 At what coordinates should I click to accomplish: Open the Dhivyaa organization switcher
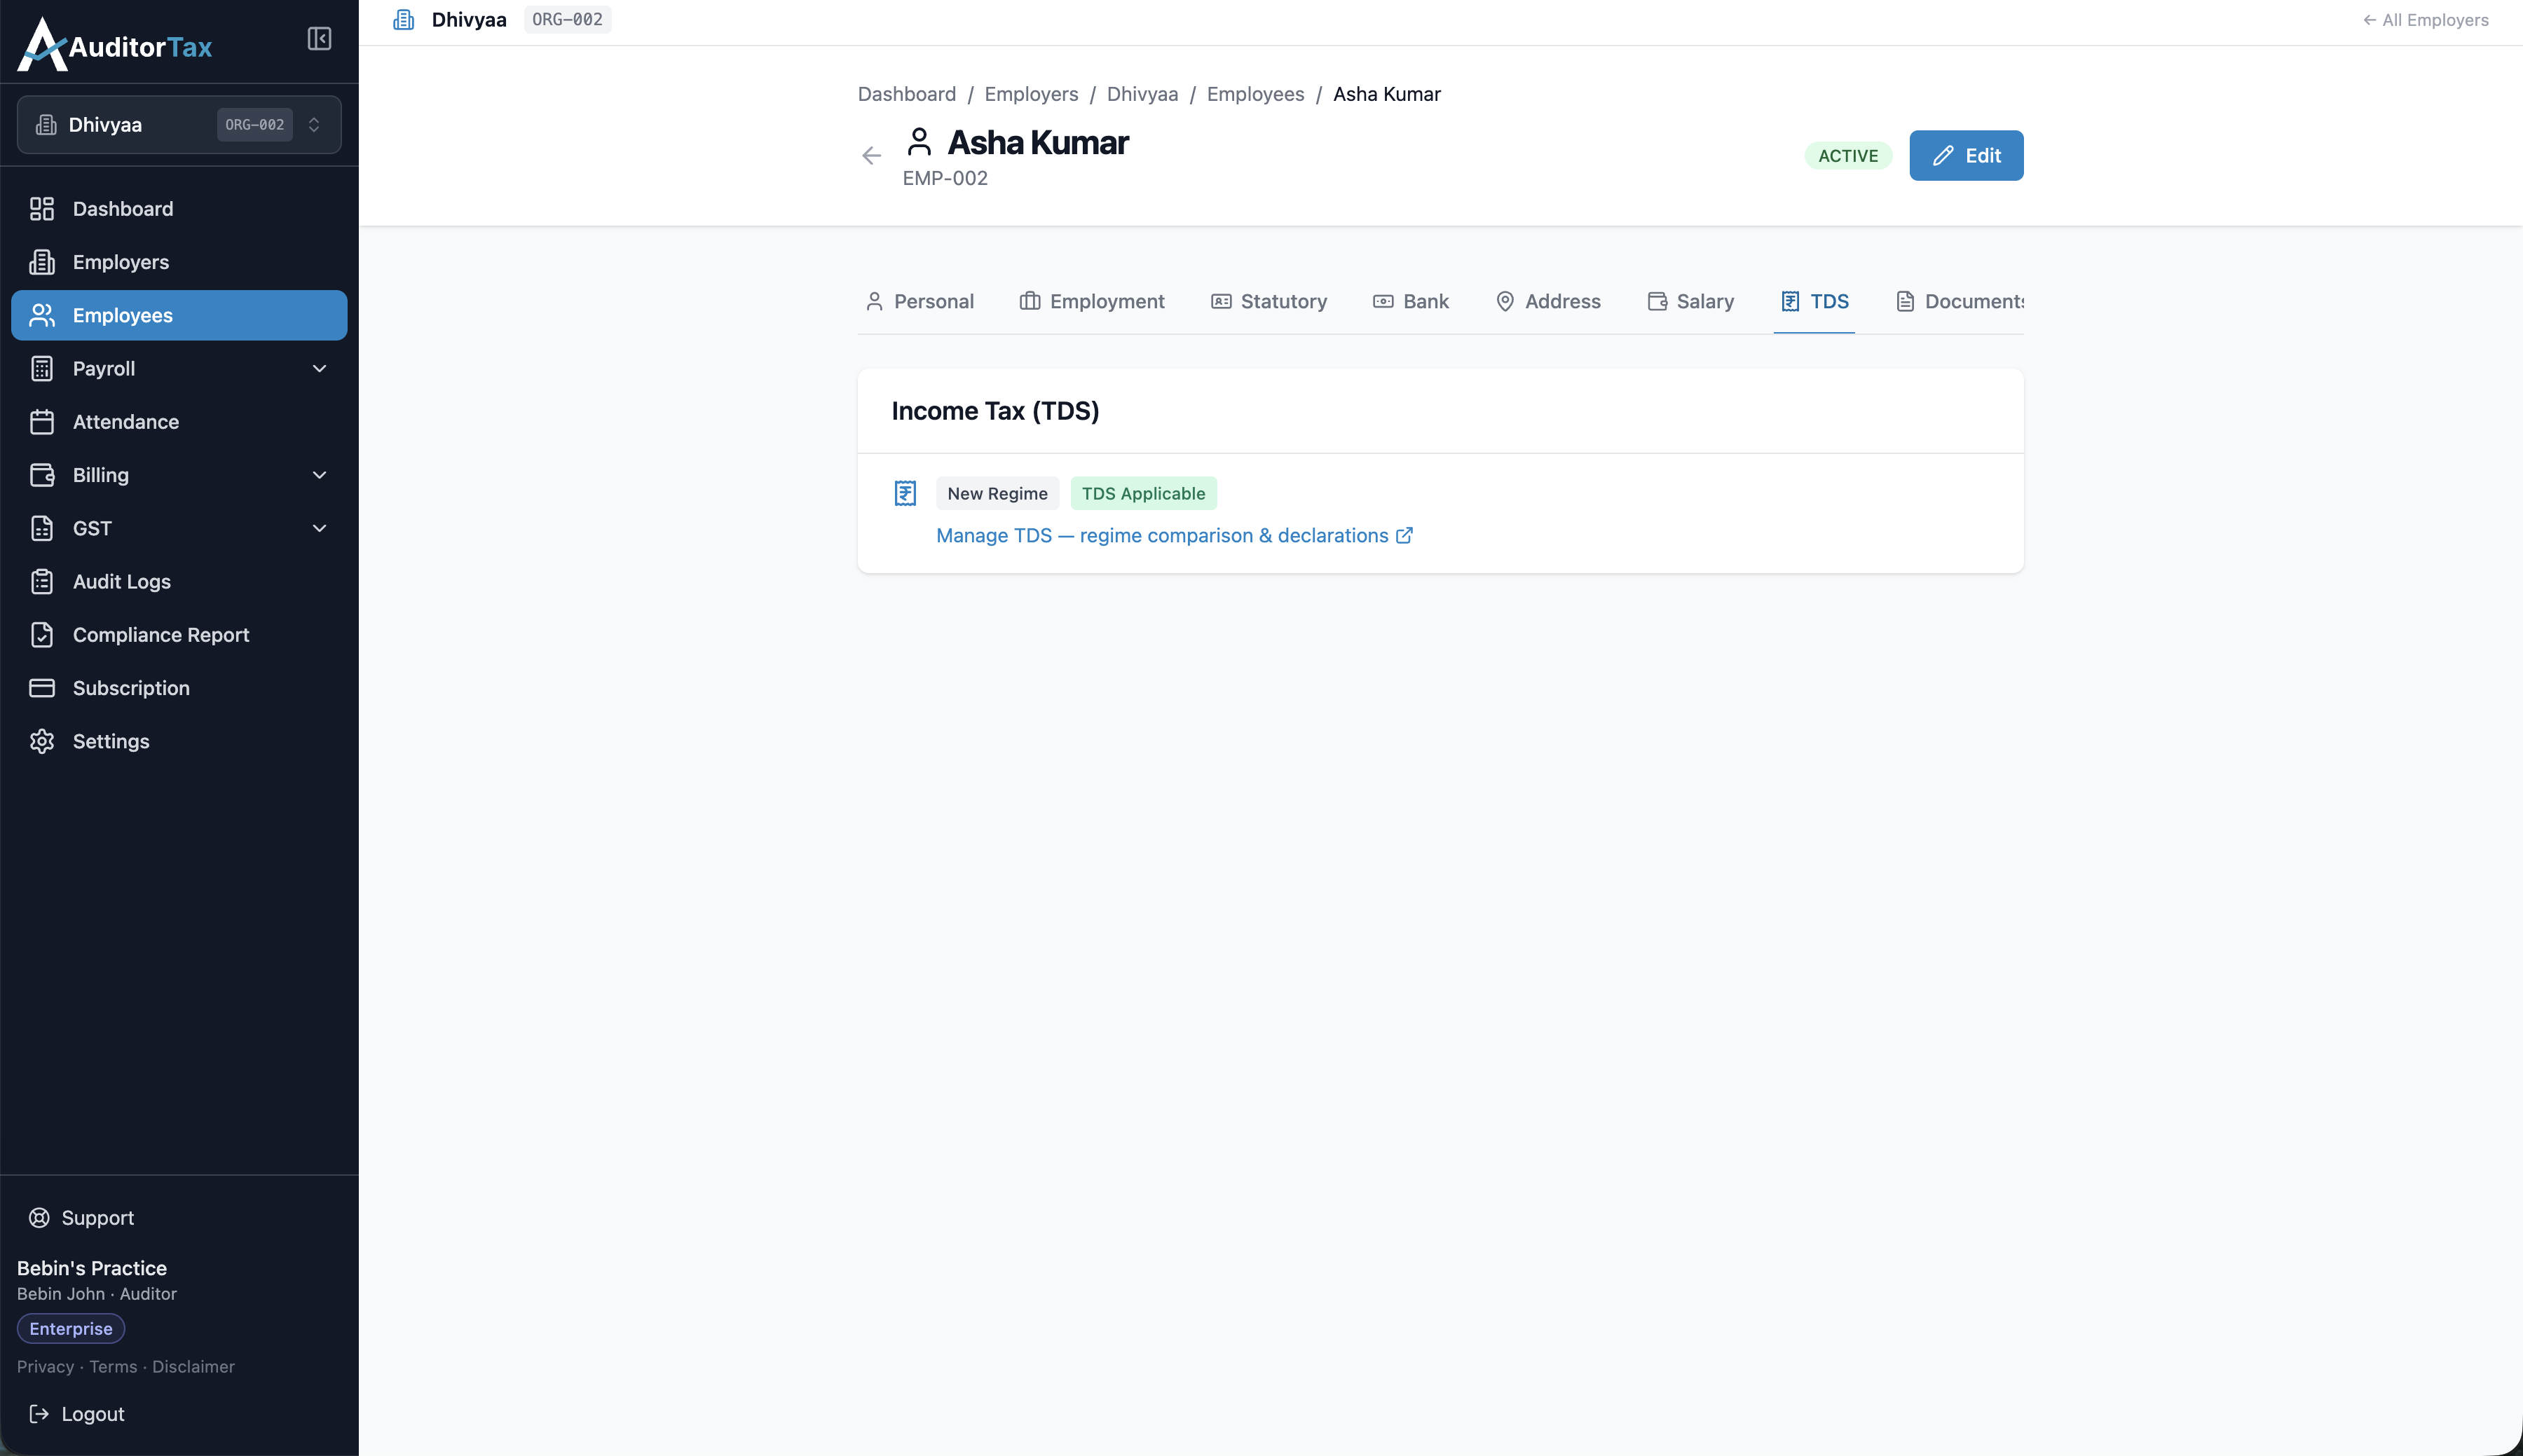pos(179,125)
